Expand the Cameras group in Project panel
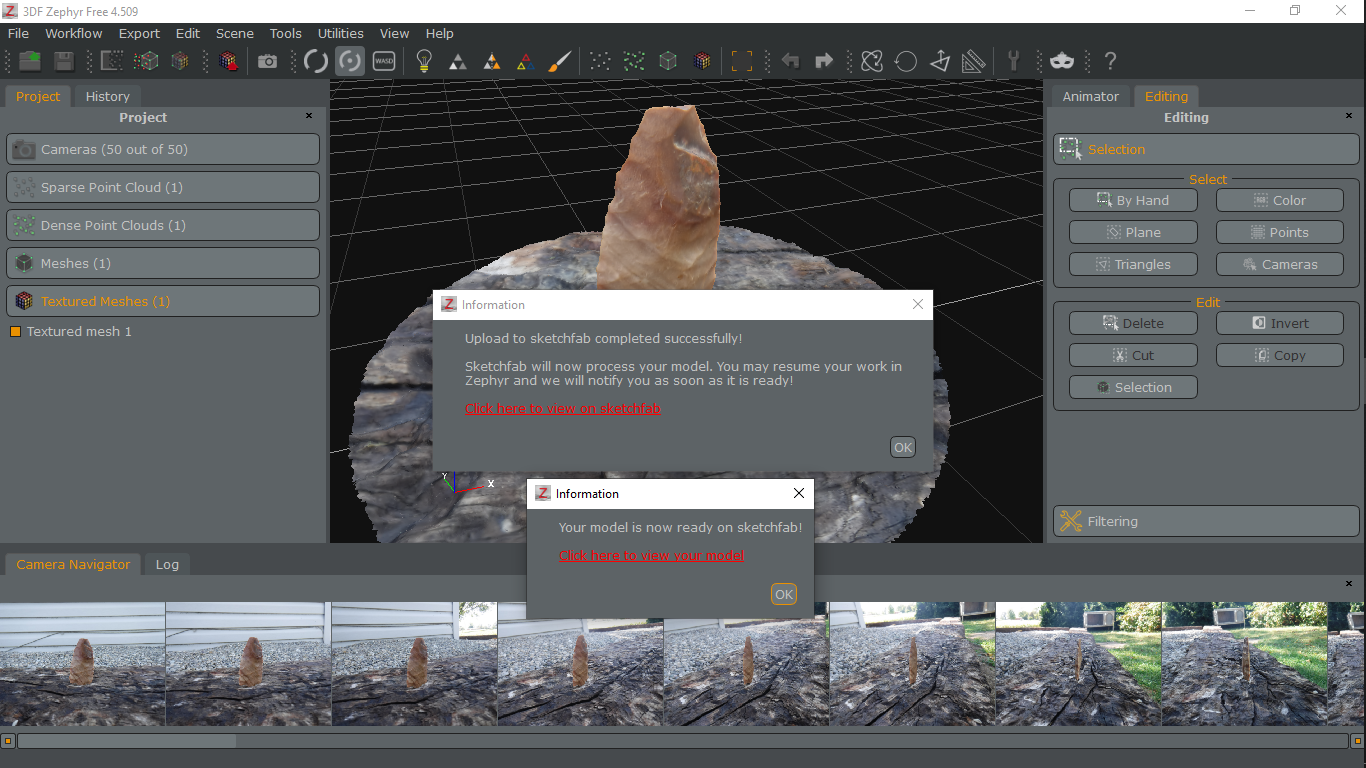 163,149
